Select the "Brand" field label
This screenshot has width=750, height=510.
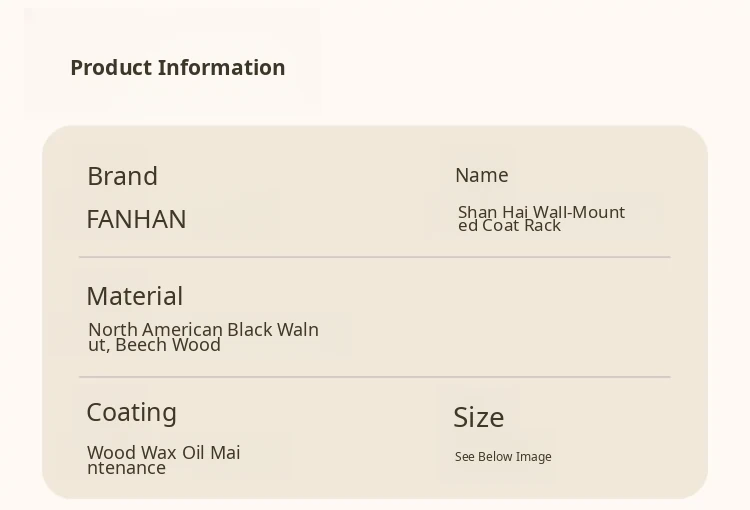click(122, 176)
